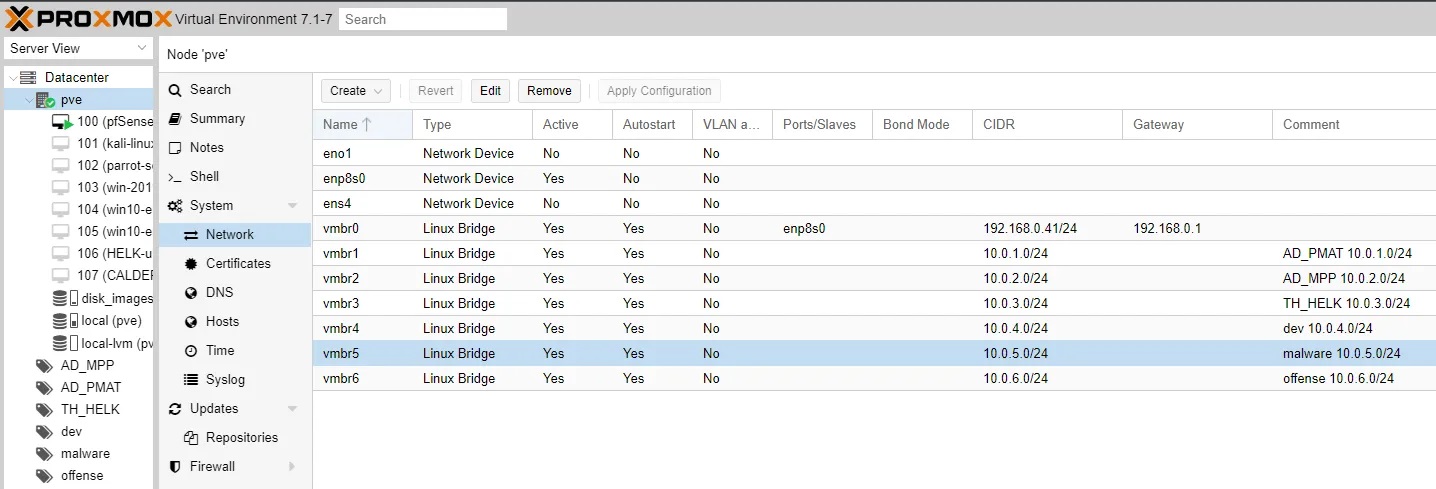Image resolution: width=1436 pixels, height=489 pixels.
Task: Click the Revert button
Action: (x=435, y=90)
